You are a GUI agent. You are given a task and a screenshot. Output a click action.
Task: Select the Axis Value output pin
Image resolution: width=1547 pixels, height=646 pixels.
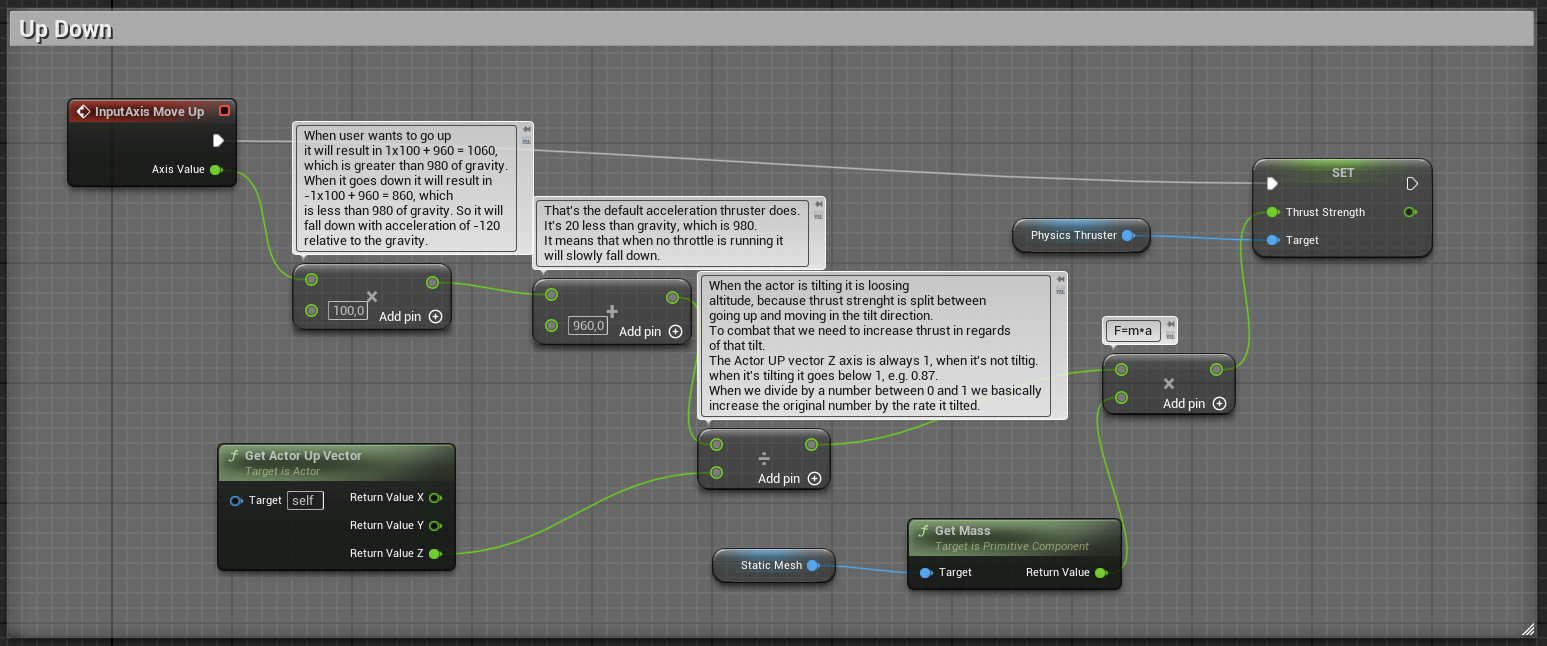click(215, 170)
